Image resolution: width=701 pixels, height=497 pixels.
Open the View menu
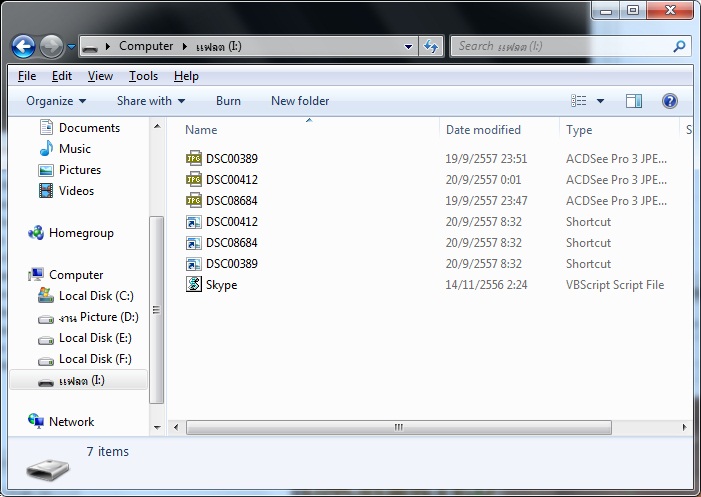pos(100,76)
